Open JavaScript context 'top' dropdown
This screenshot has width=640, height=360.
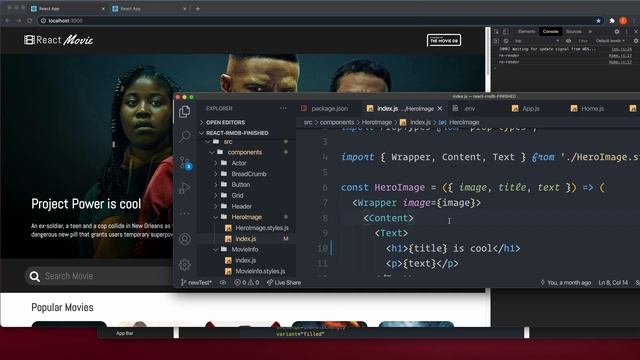coord(537,41)
